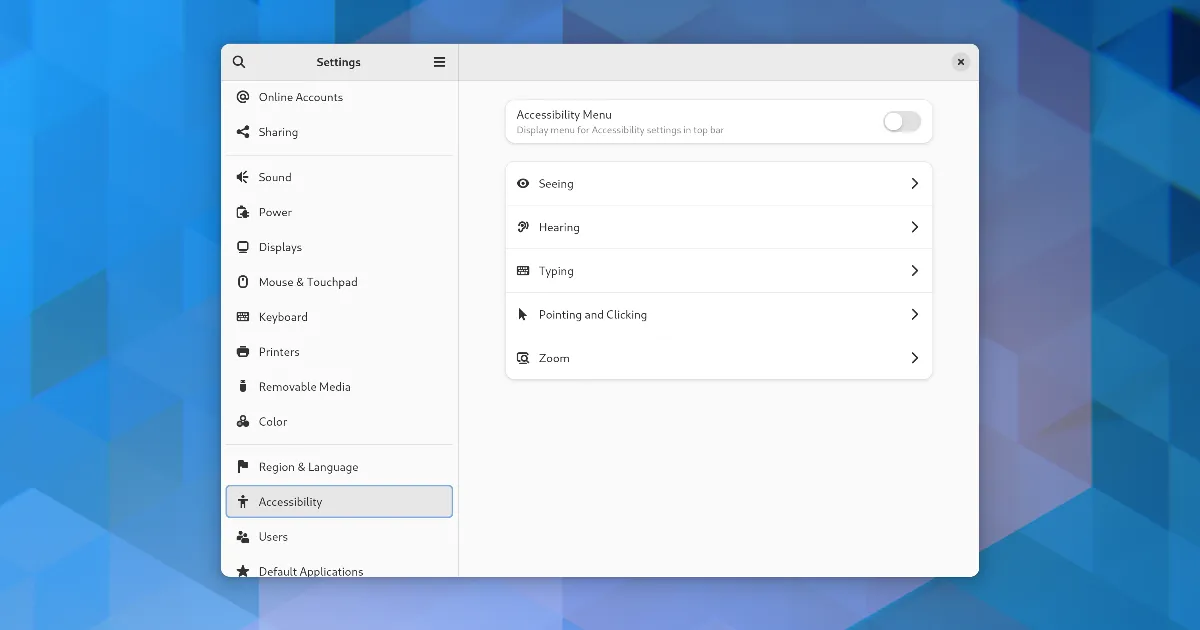
Task: Open the hamburger menu in the Settings header
Action: [439, 62]
